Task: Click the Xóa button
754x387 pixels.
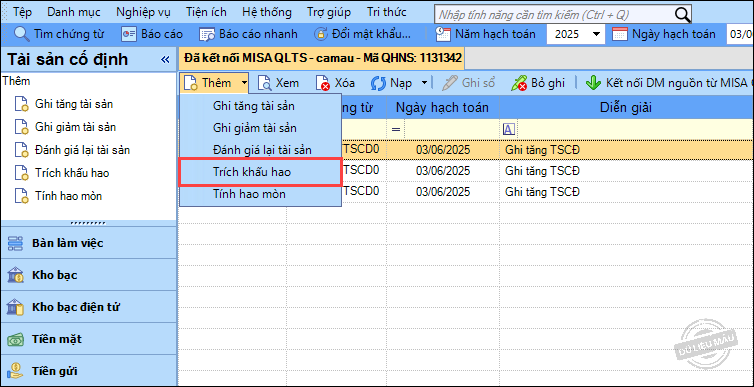Action: click(335, 83)
